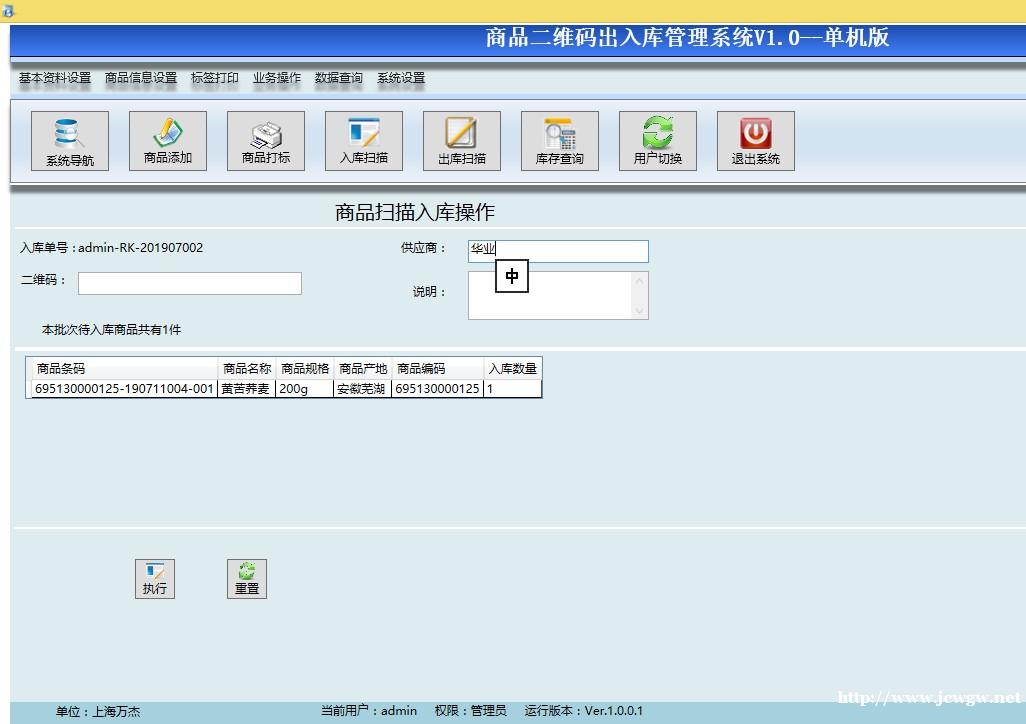Select the 入库扫描 toolbar icon
The width and height of the screenshot is (1026, 724).
(x=364, y=141)
